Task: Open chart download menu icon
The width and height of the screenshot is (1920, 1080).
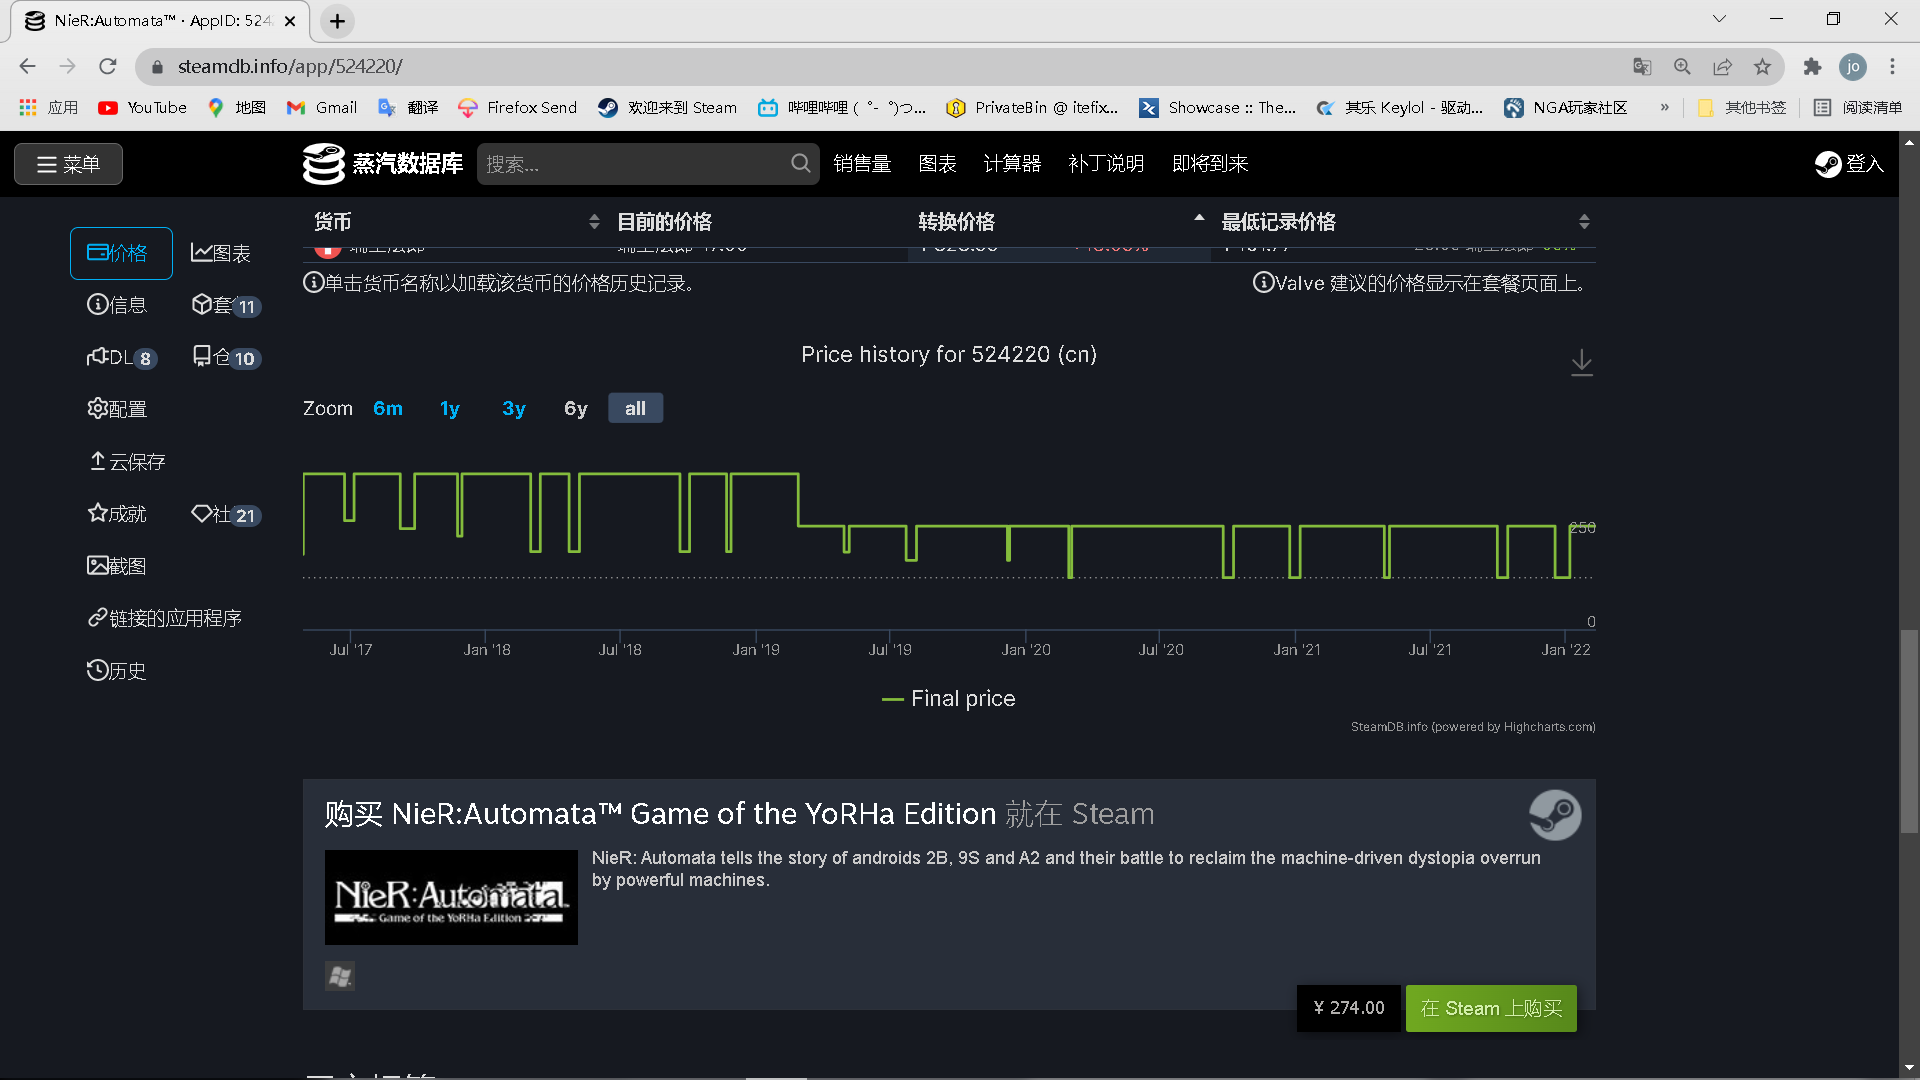Action: [x=1581, y=362]
